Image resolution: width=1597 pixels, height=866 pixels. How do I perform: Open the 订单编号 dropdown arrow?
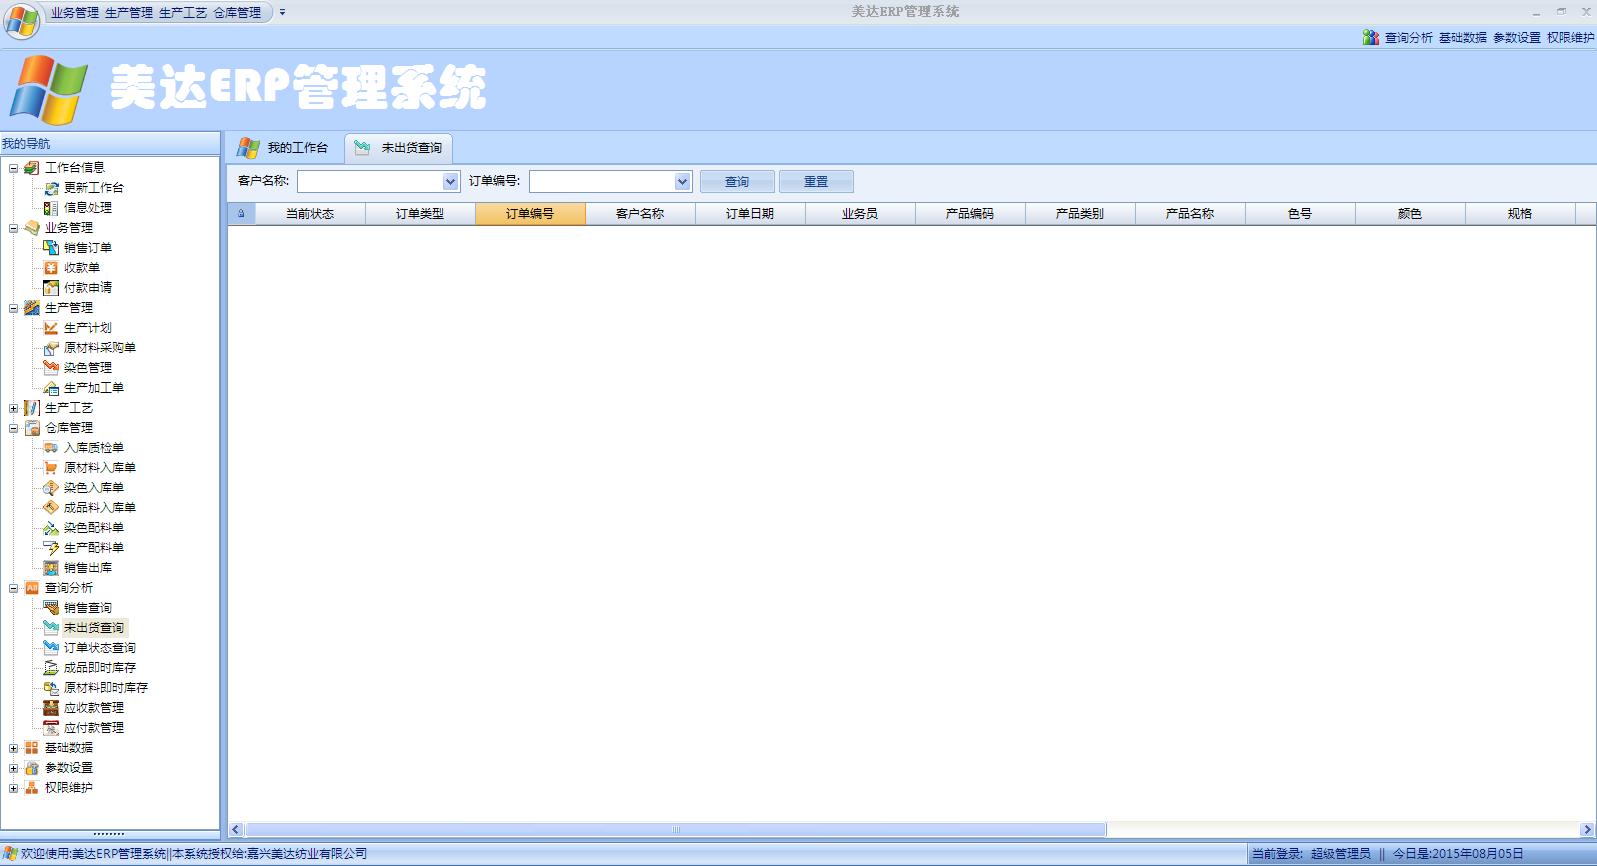682,182
